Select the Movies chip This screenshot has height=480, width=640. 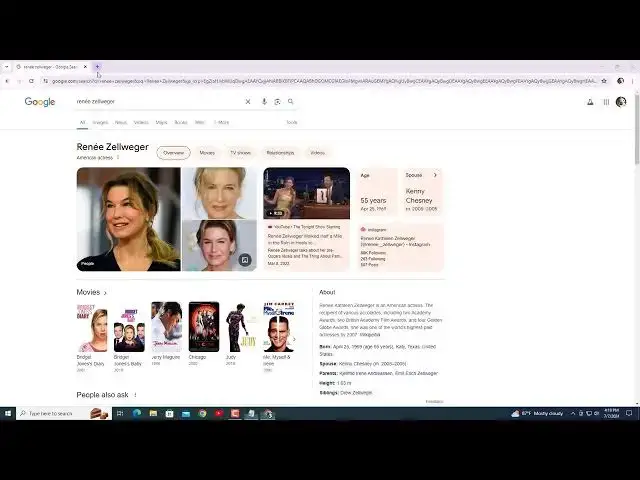[207, 153]
